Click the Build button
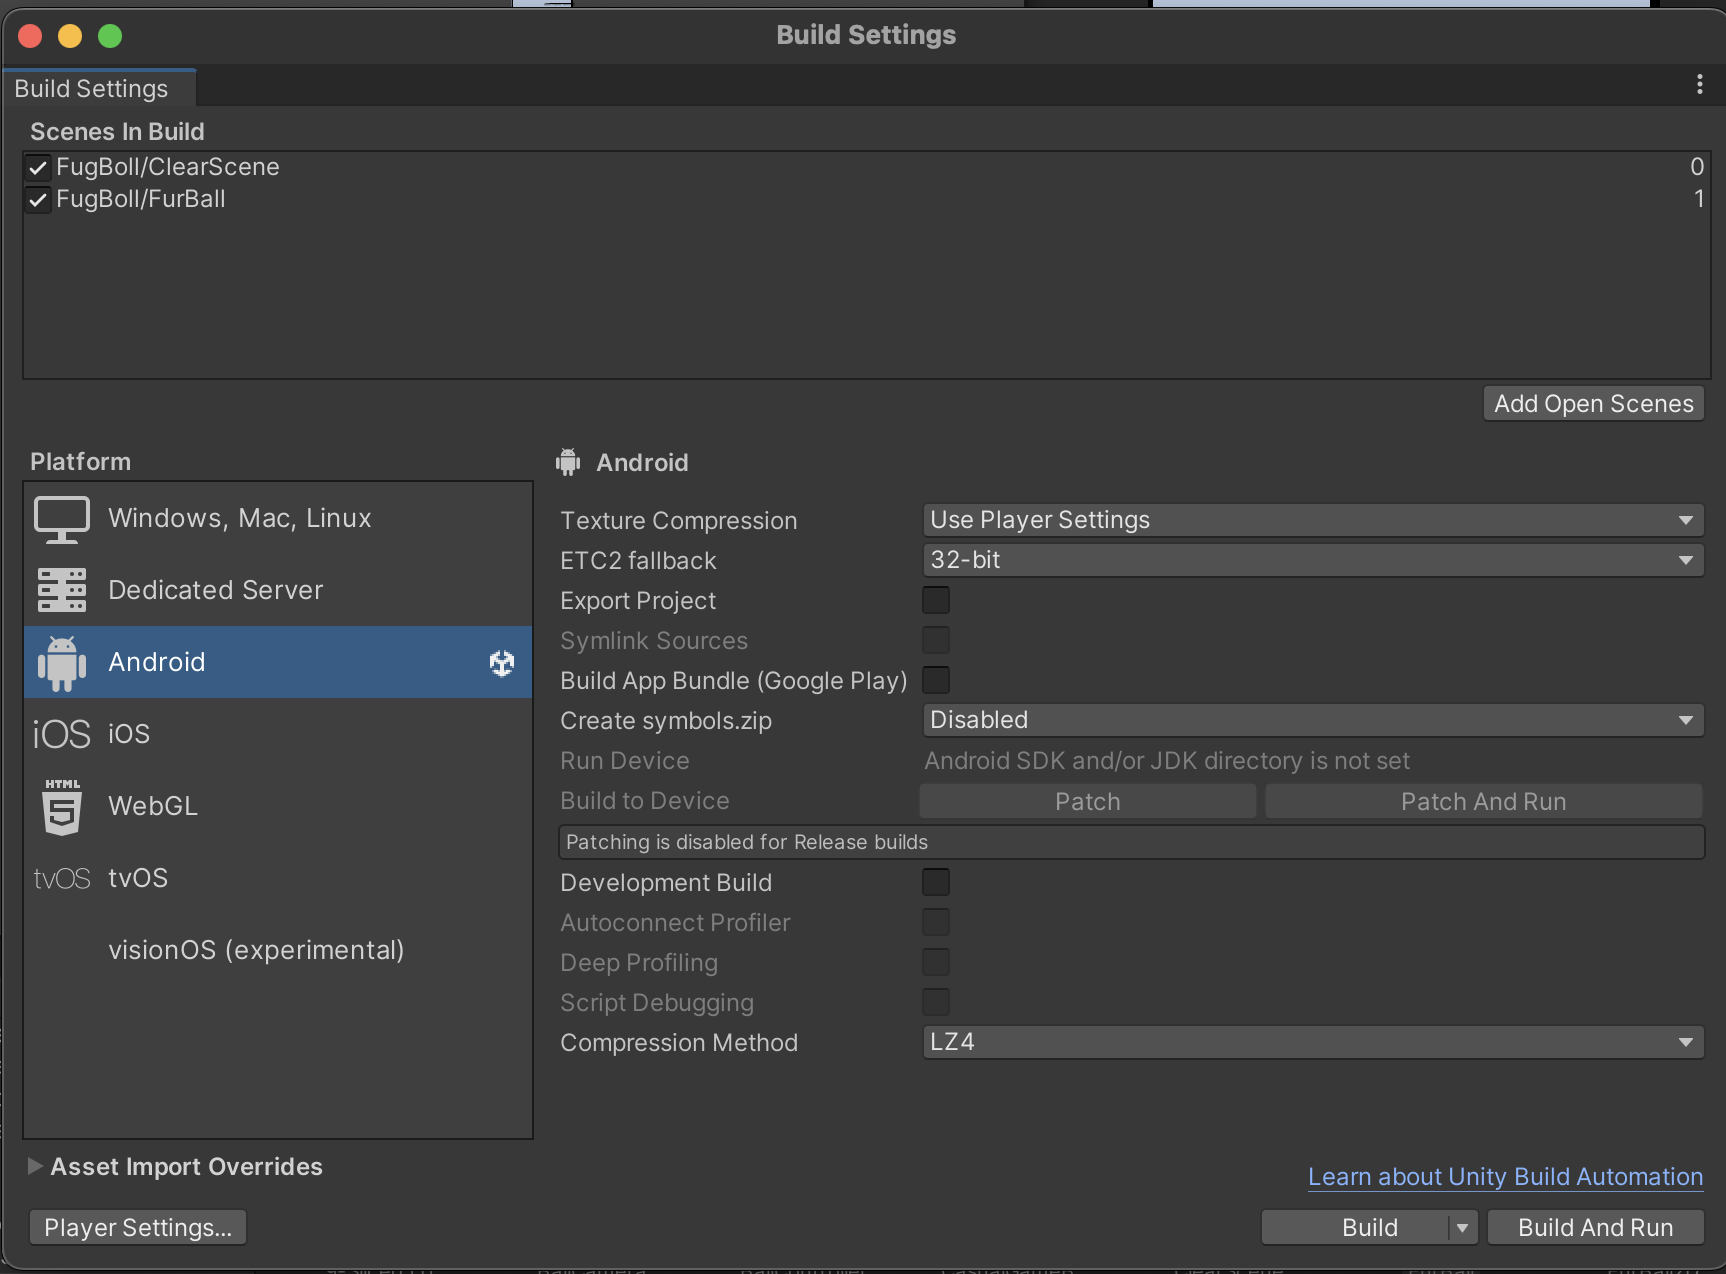Image resolution: width=1726 pixels, height=1274 pixels. (1355, 1228)
